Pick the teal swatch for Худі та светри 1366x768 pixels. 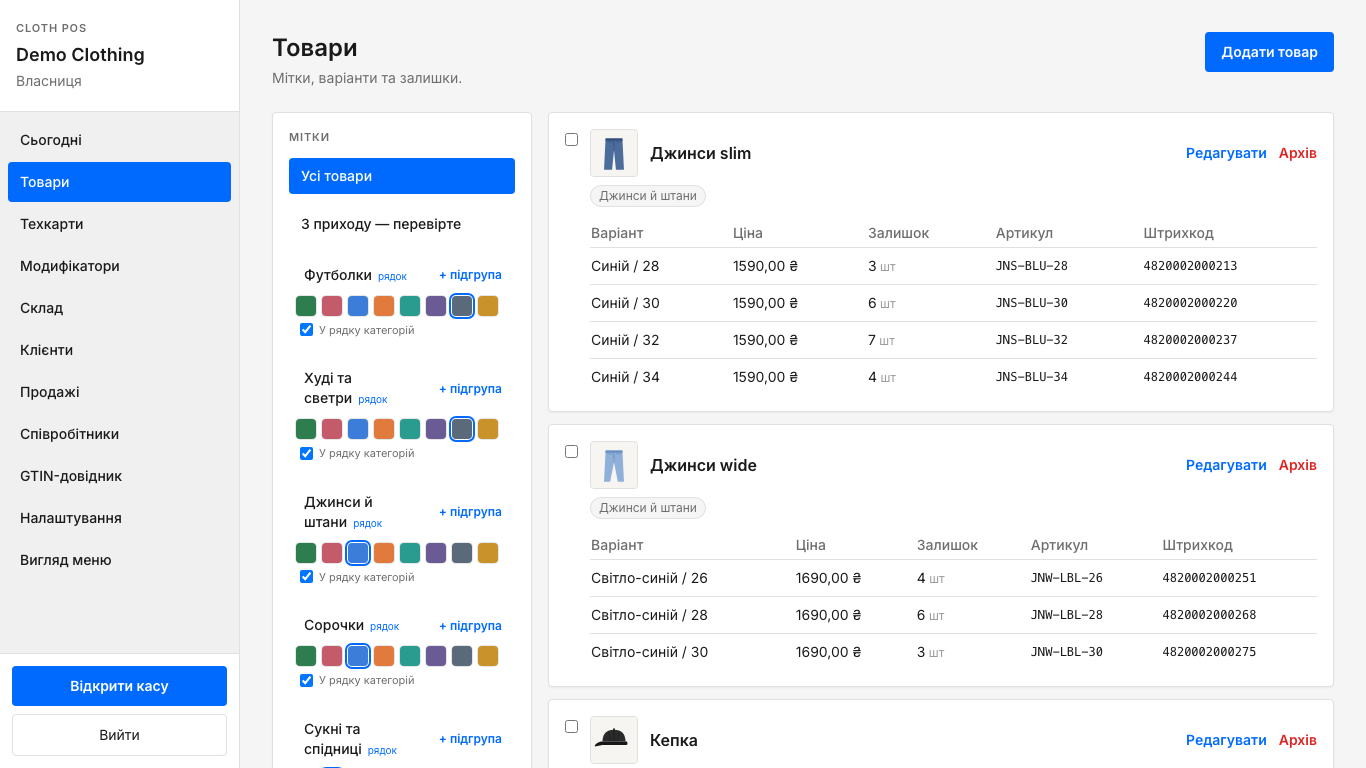(x=410, y=429)
